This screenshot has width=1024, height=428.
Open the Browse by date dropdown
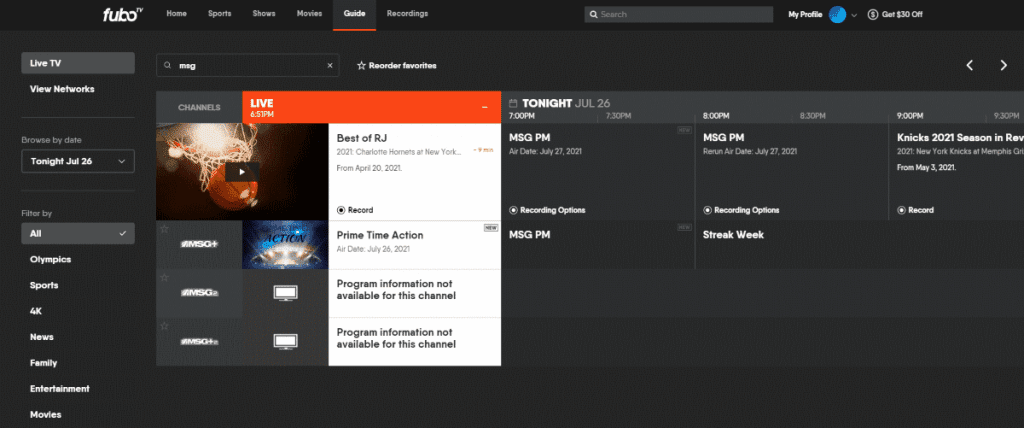tap(78, 161)
